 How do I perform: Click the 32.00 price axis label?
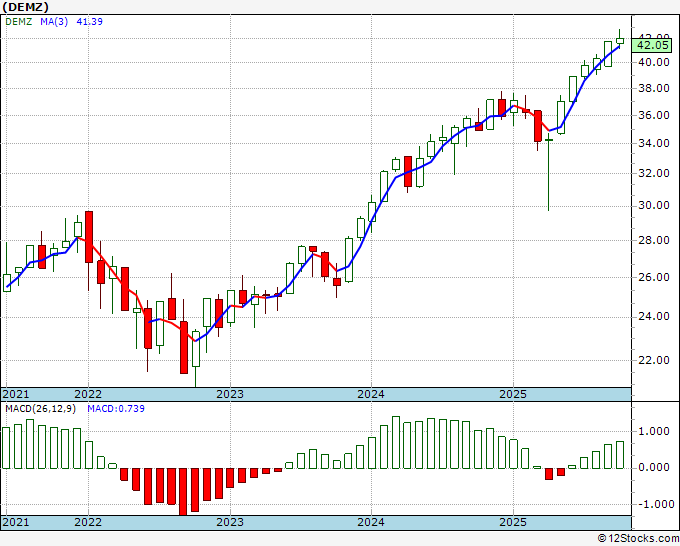(654, 173)
